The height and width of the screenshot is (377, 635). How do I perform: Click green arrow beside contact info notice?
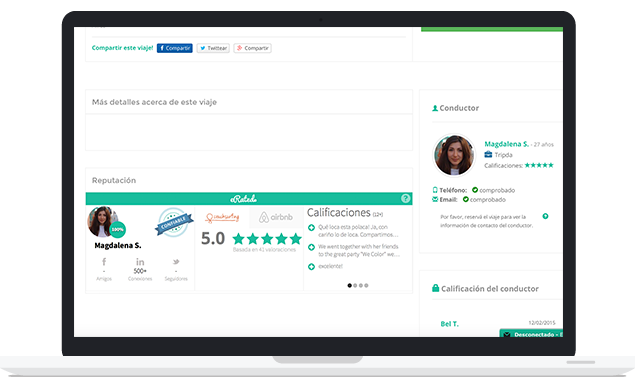click(x=546, y=216)
